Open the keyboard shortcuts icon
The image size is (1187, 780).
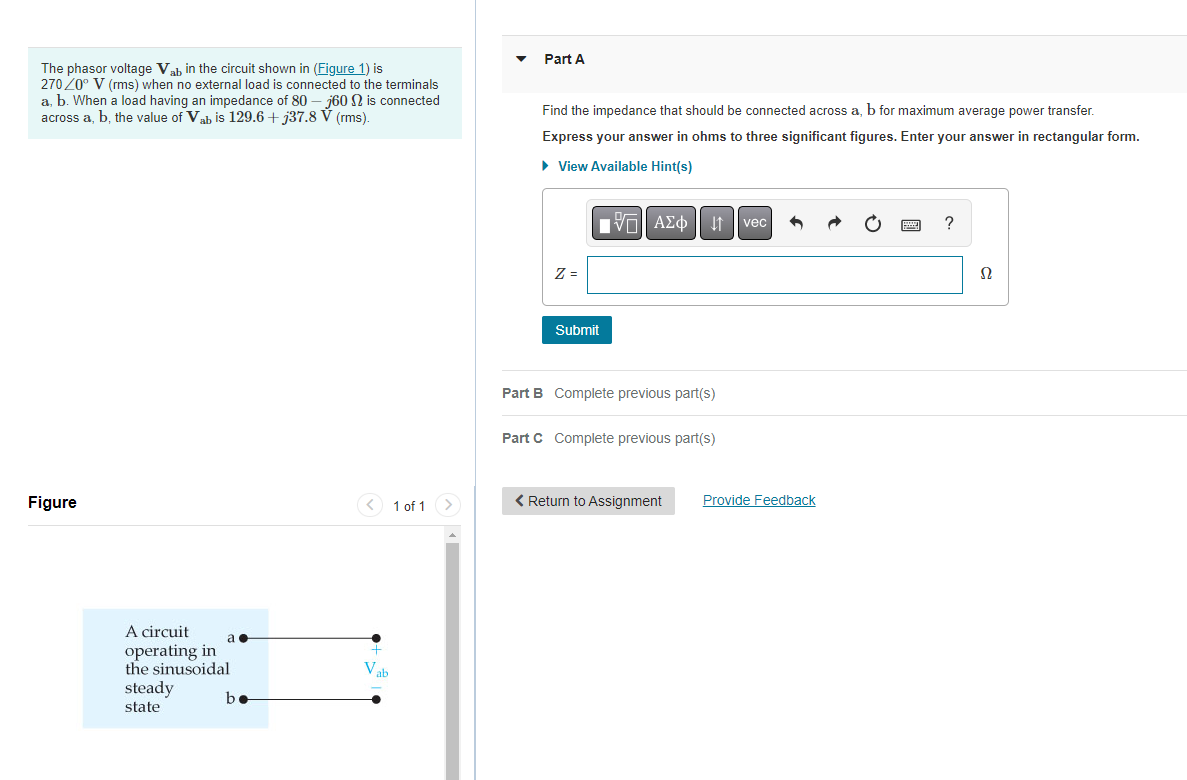(910, 222)
